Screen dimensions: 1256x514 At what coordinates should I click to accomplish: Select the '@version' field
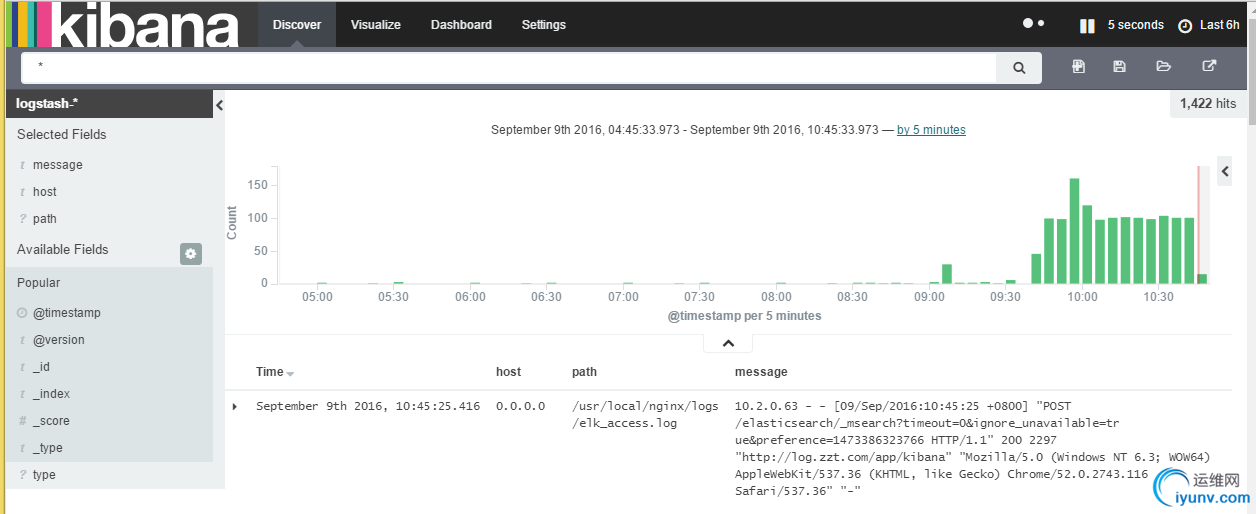(x=59, y=340)
